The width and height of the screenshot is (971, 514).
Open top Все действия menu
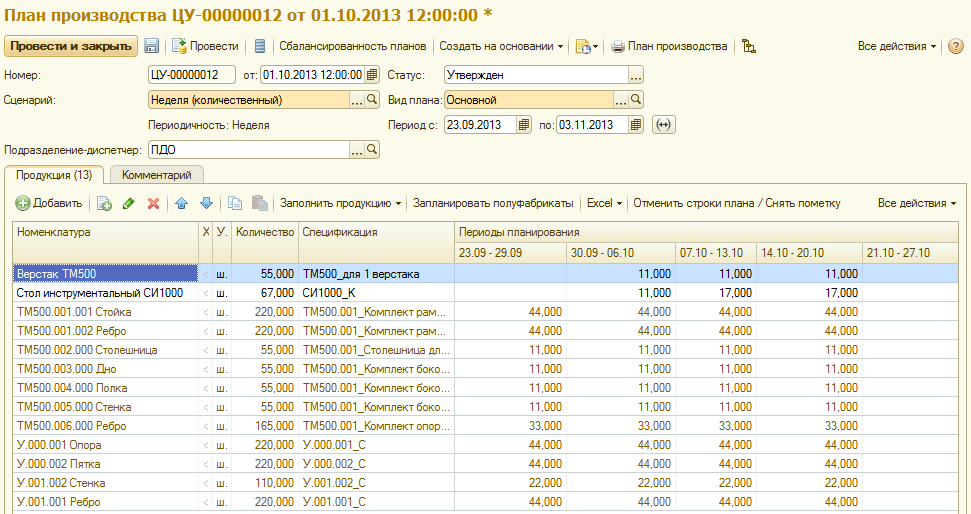tap(897, 46)
